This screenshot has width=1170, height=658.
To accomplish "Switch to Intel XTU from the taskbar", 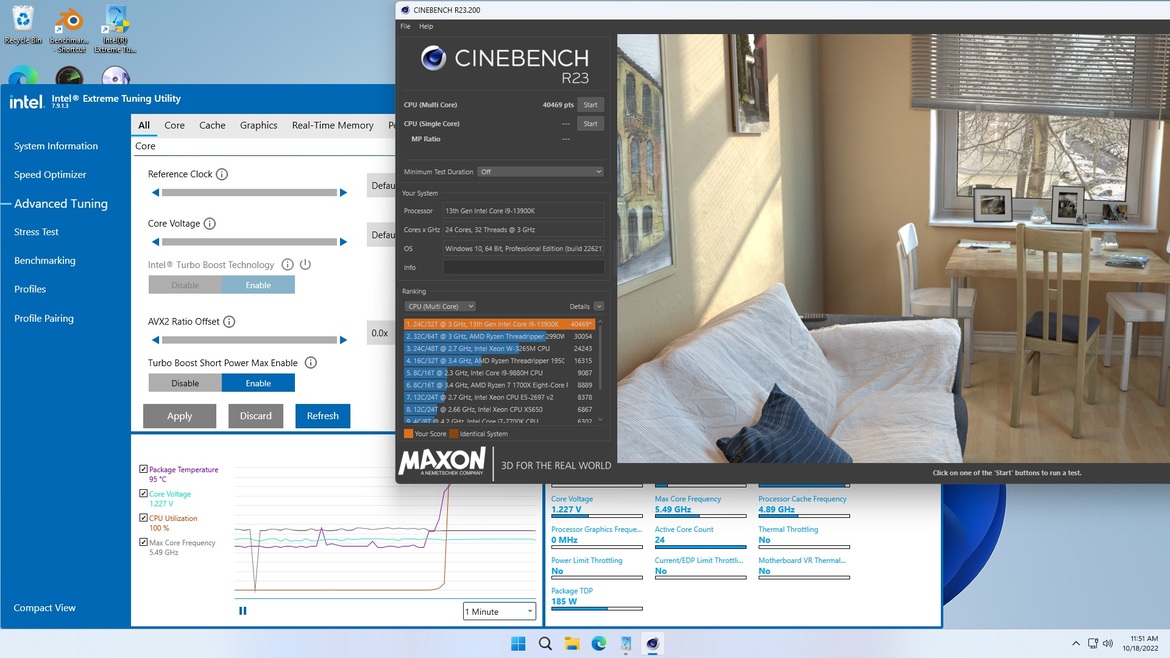I will click(626, 643).
